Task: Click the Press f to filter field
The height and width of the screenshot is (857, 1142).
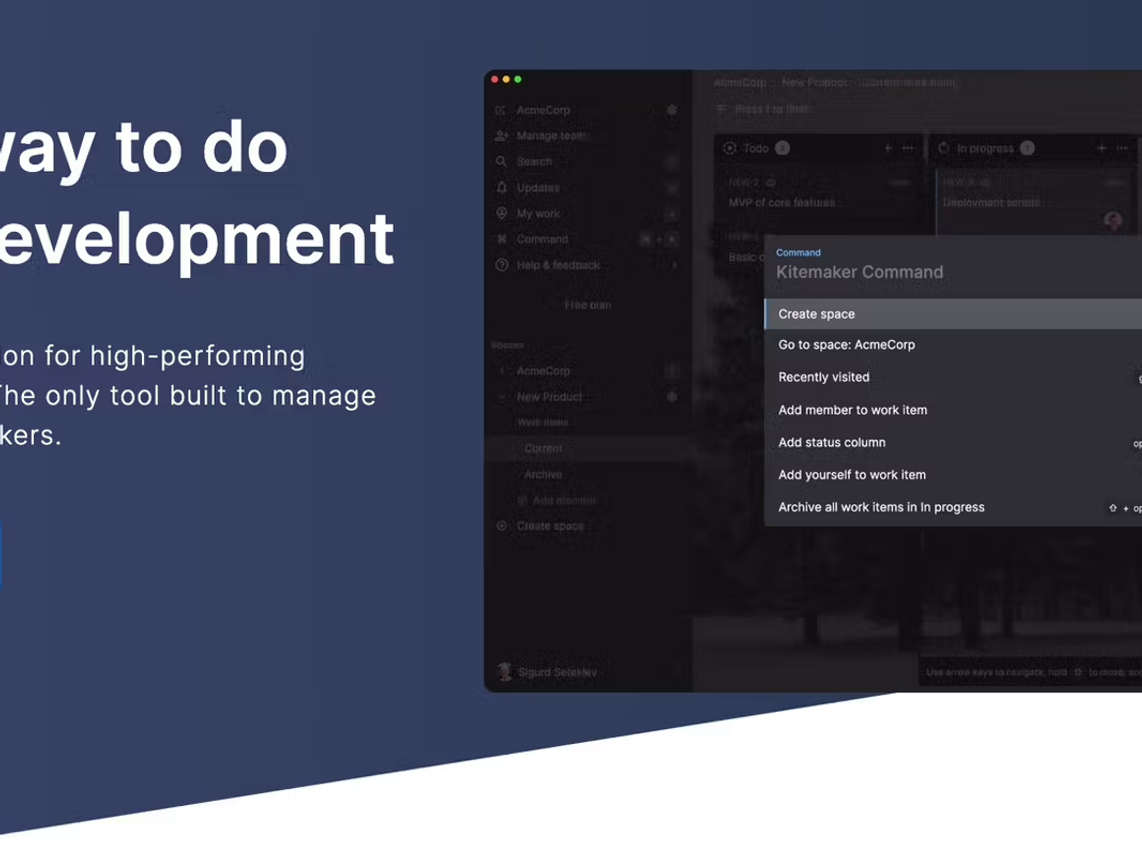Action: point(772,108)
